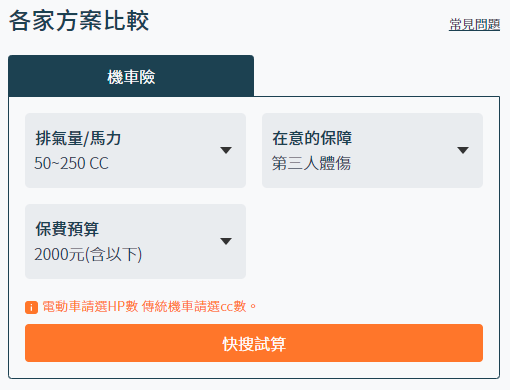Click the 快搜試算 button
This screenshot has width=510, height=390.
(x=254, y=343)
